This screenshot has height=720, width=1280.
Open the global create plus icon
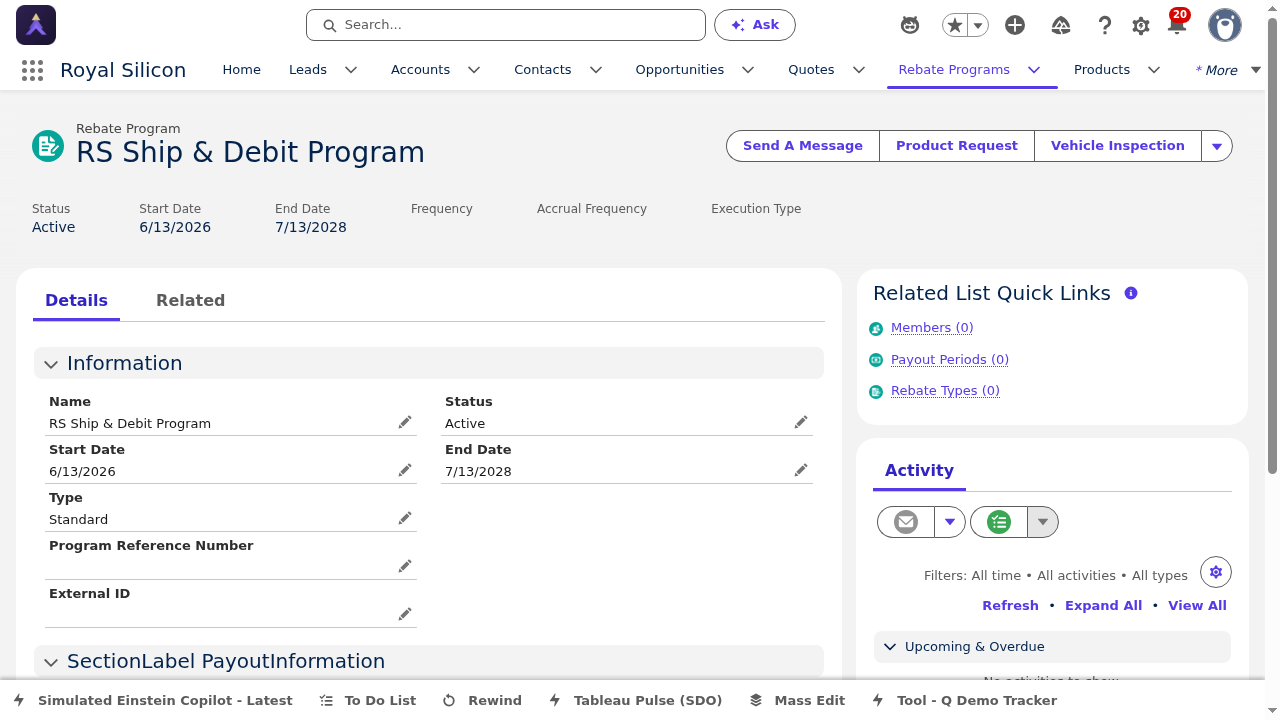1015,25
